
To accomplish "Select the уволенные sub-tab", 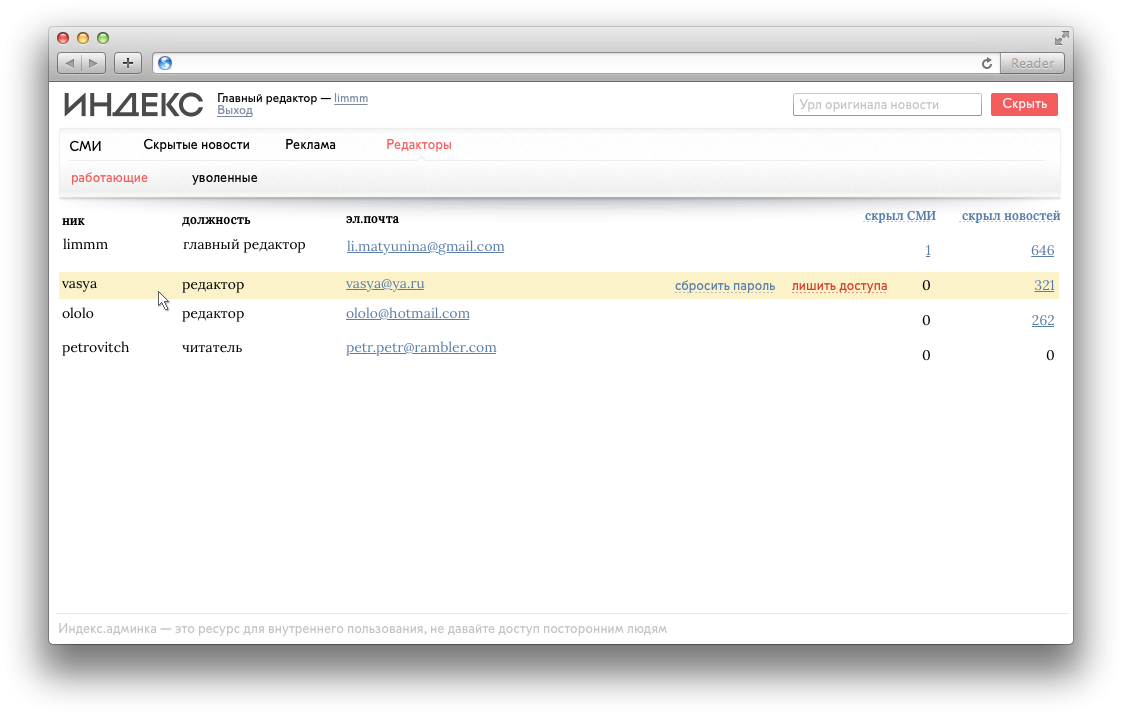I will click(x=224, y=178).
